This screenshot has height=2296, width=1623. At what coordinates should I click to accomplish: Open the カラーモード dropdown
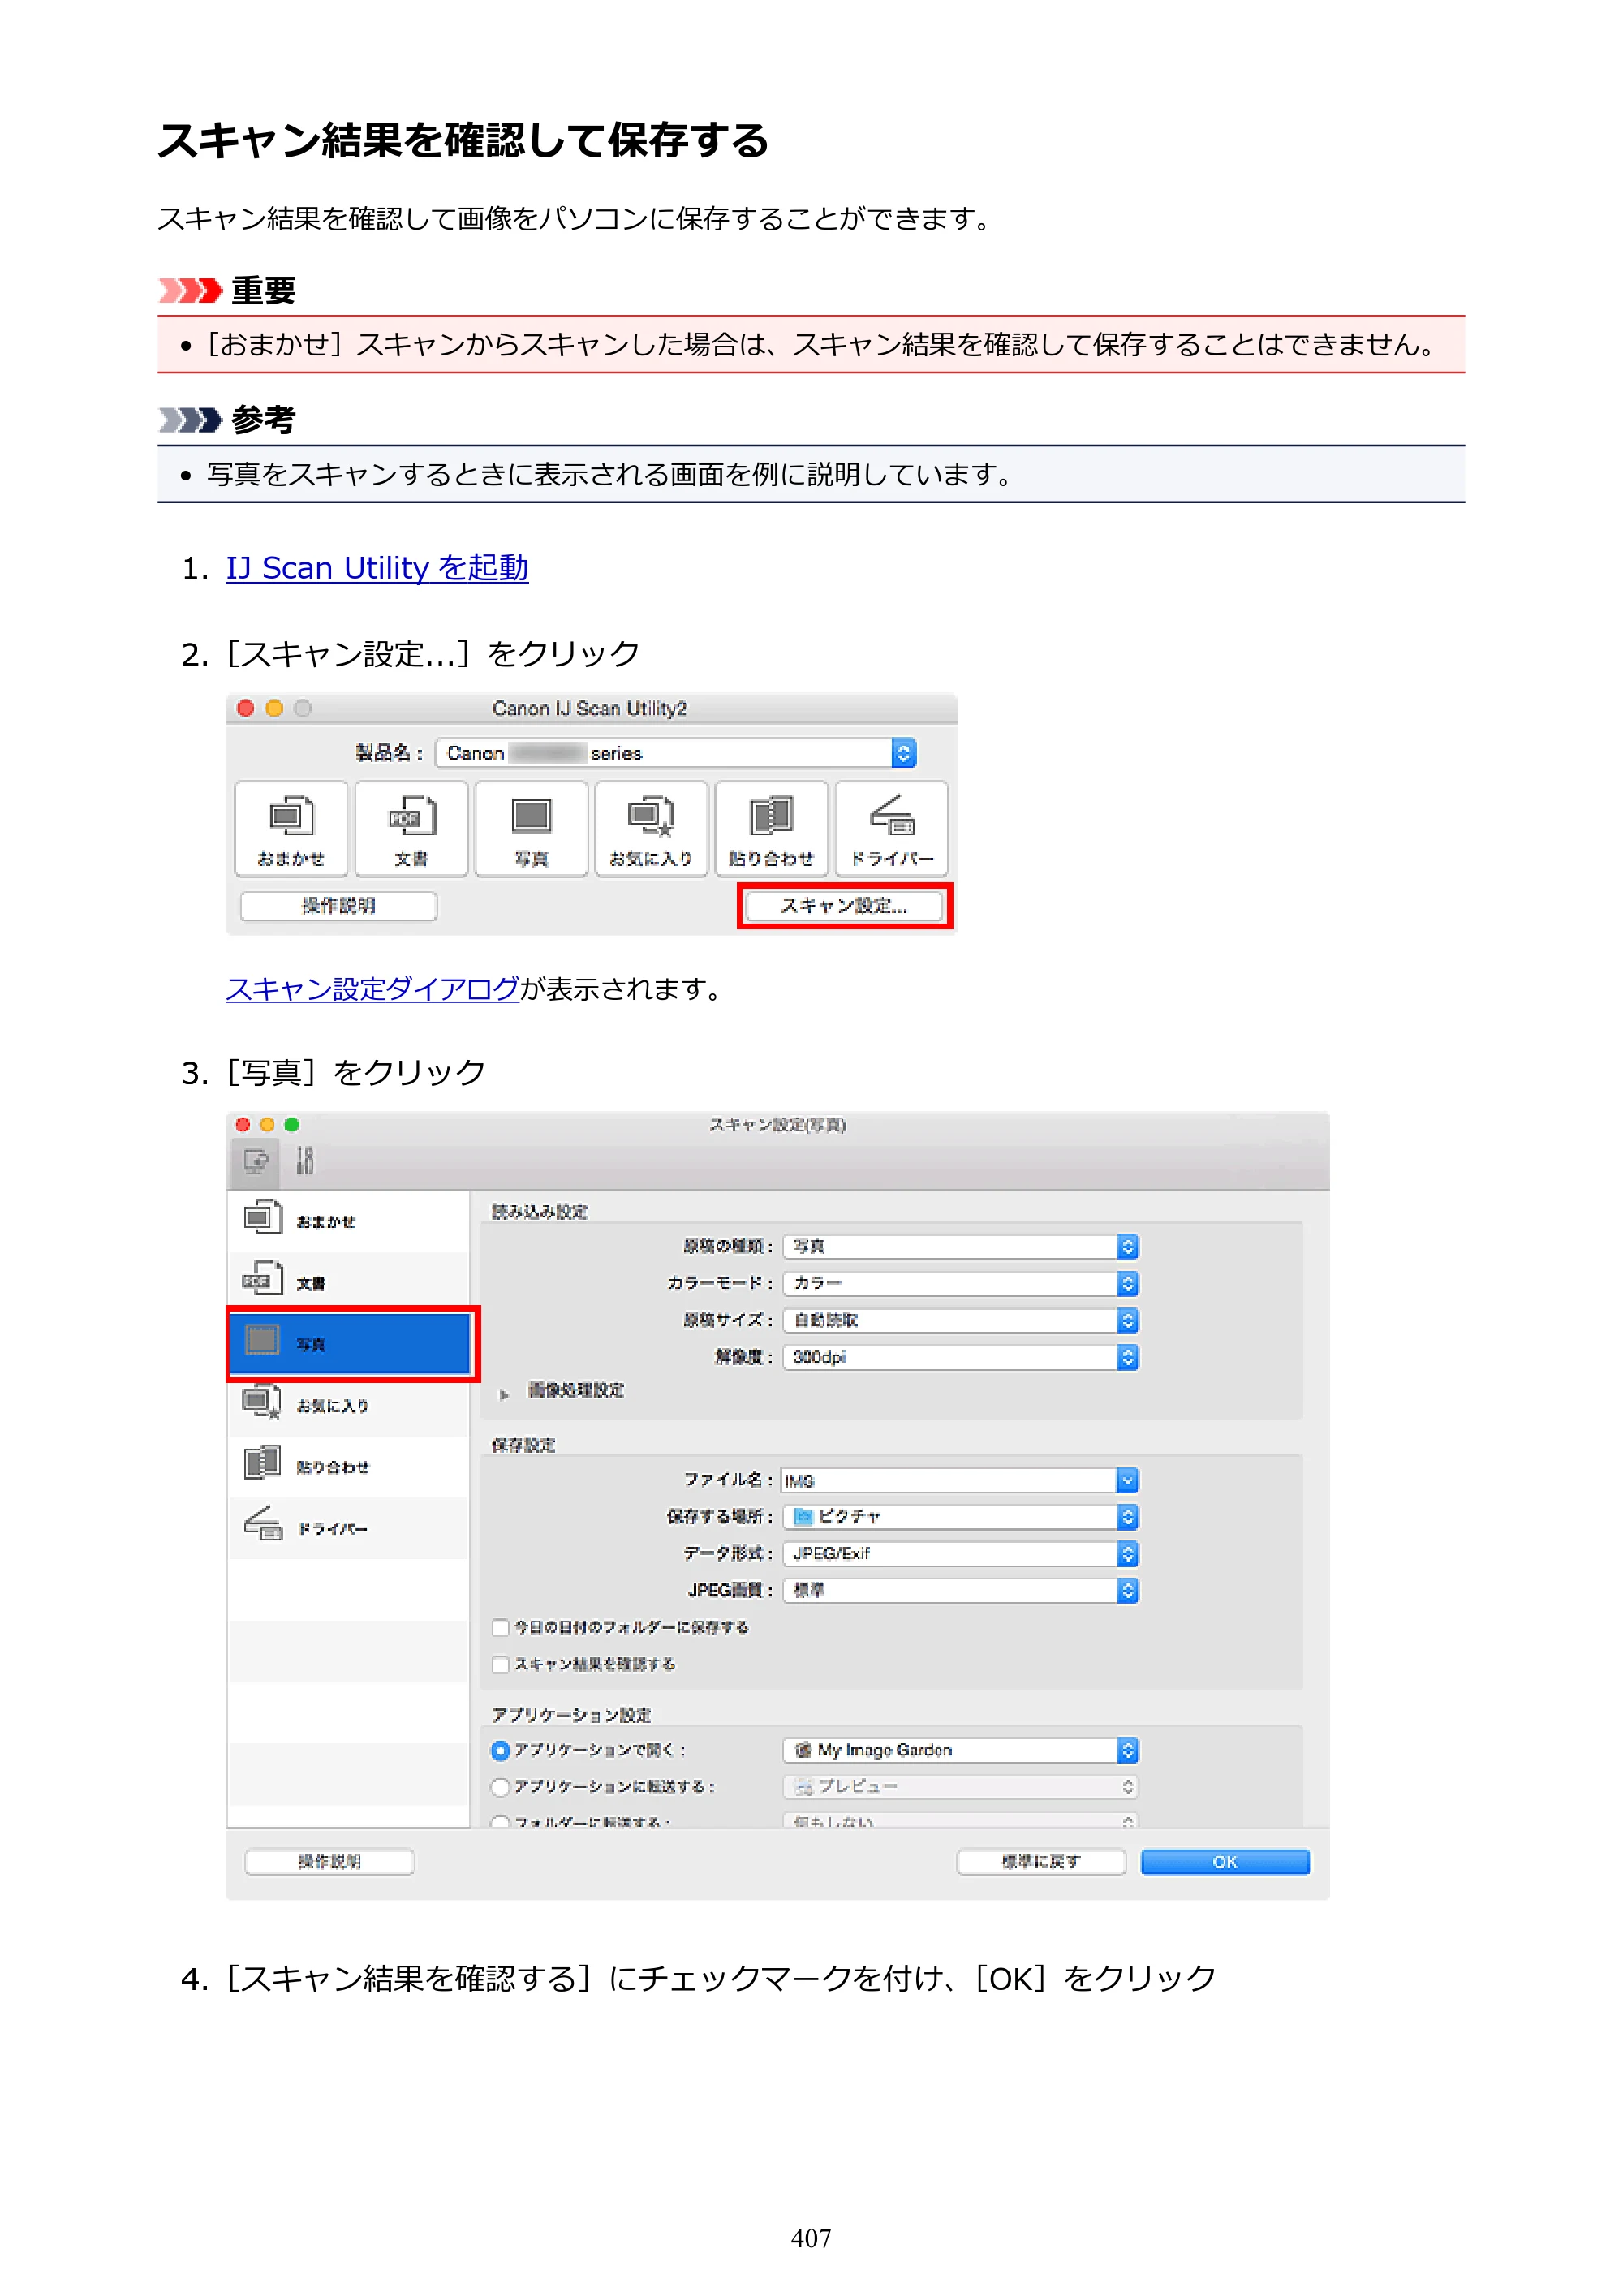click(960, 1283)
